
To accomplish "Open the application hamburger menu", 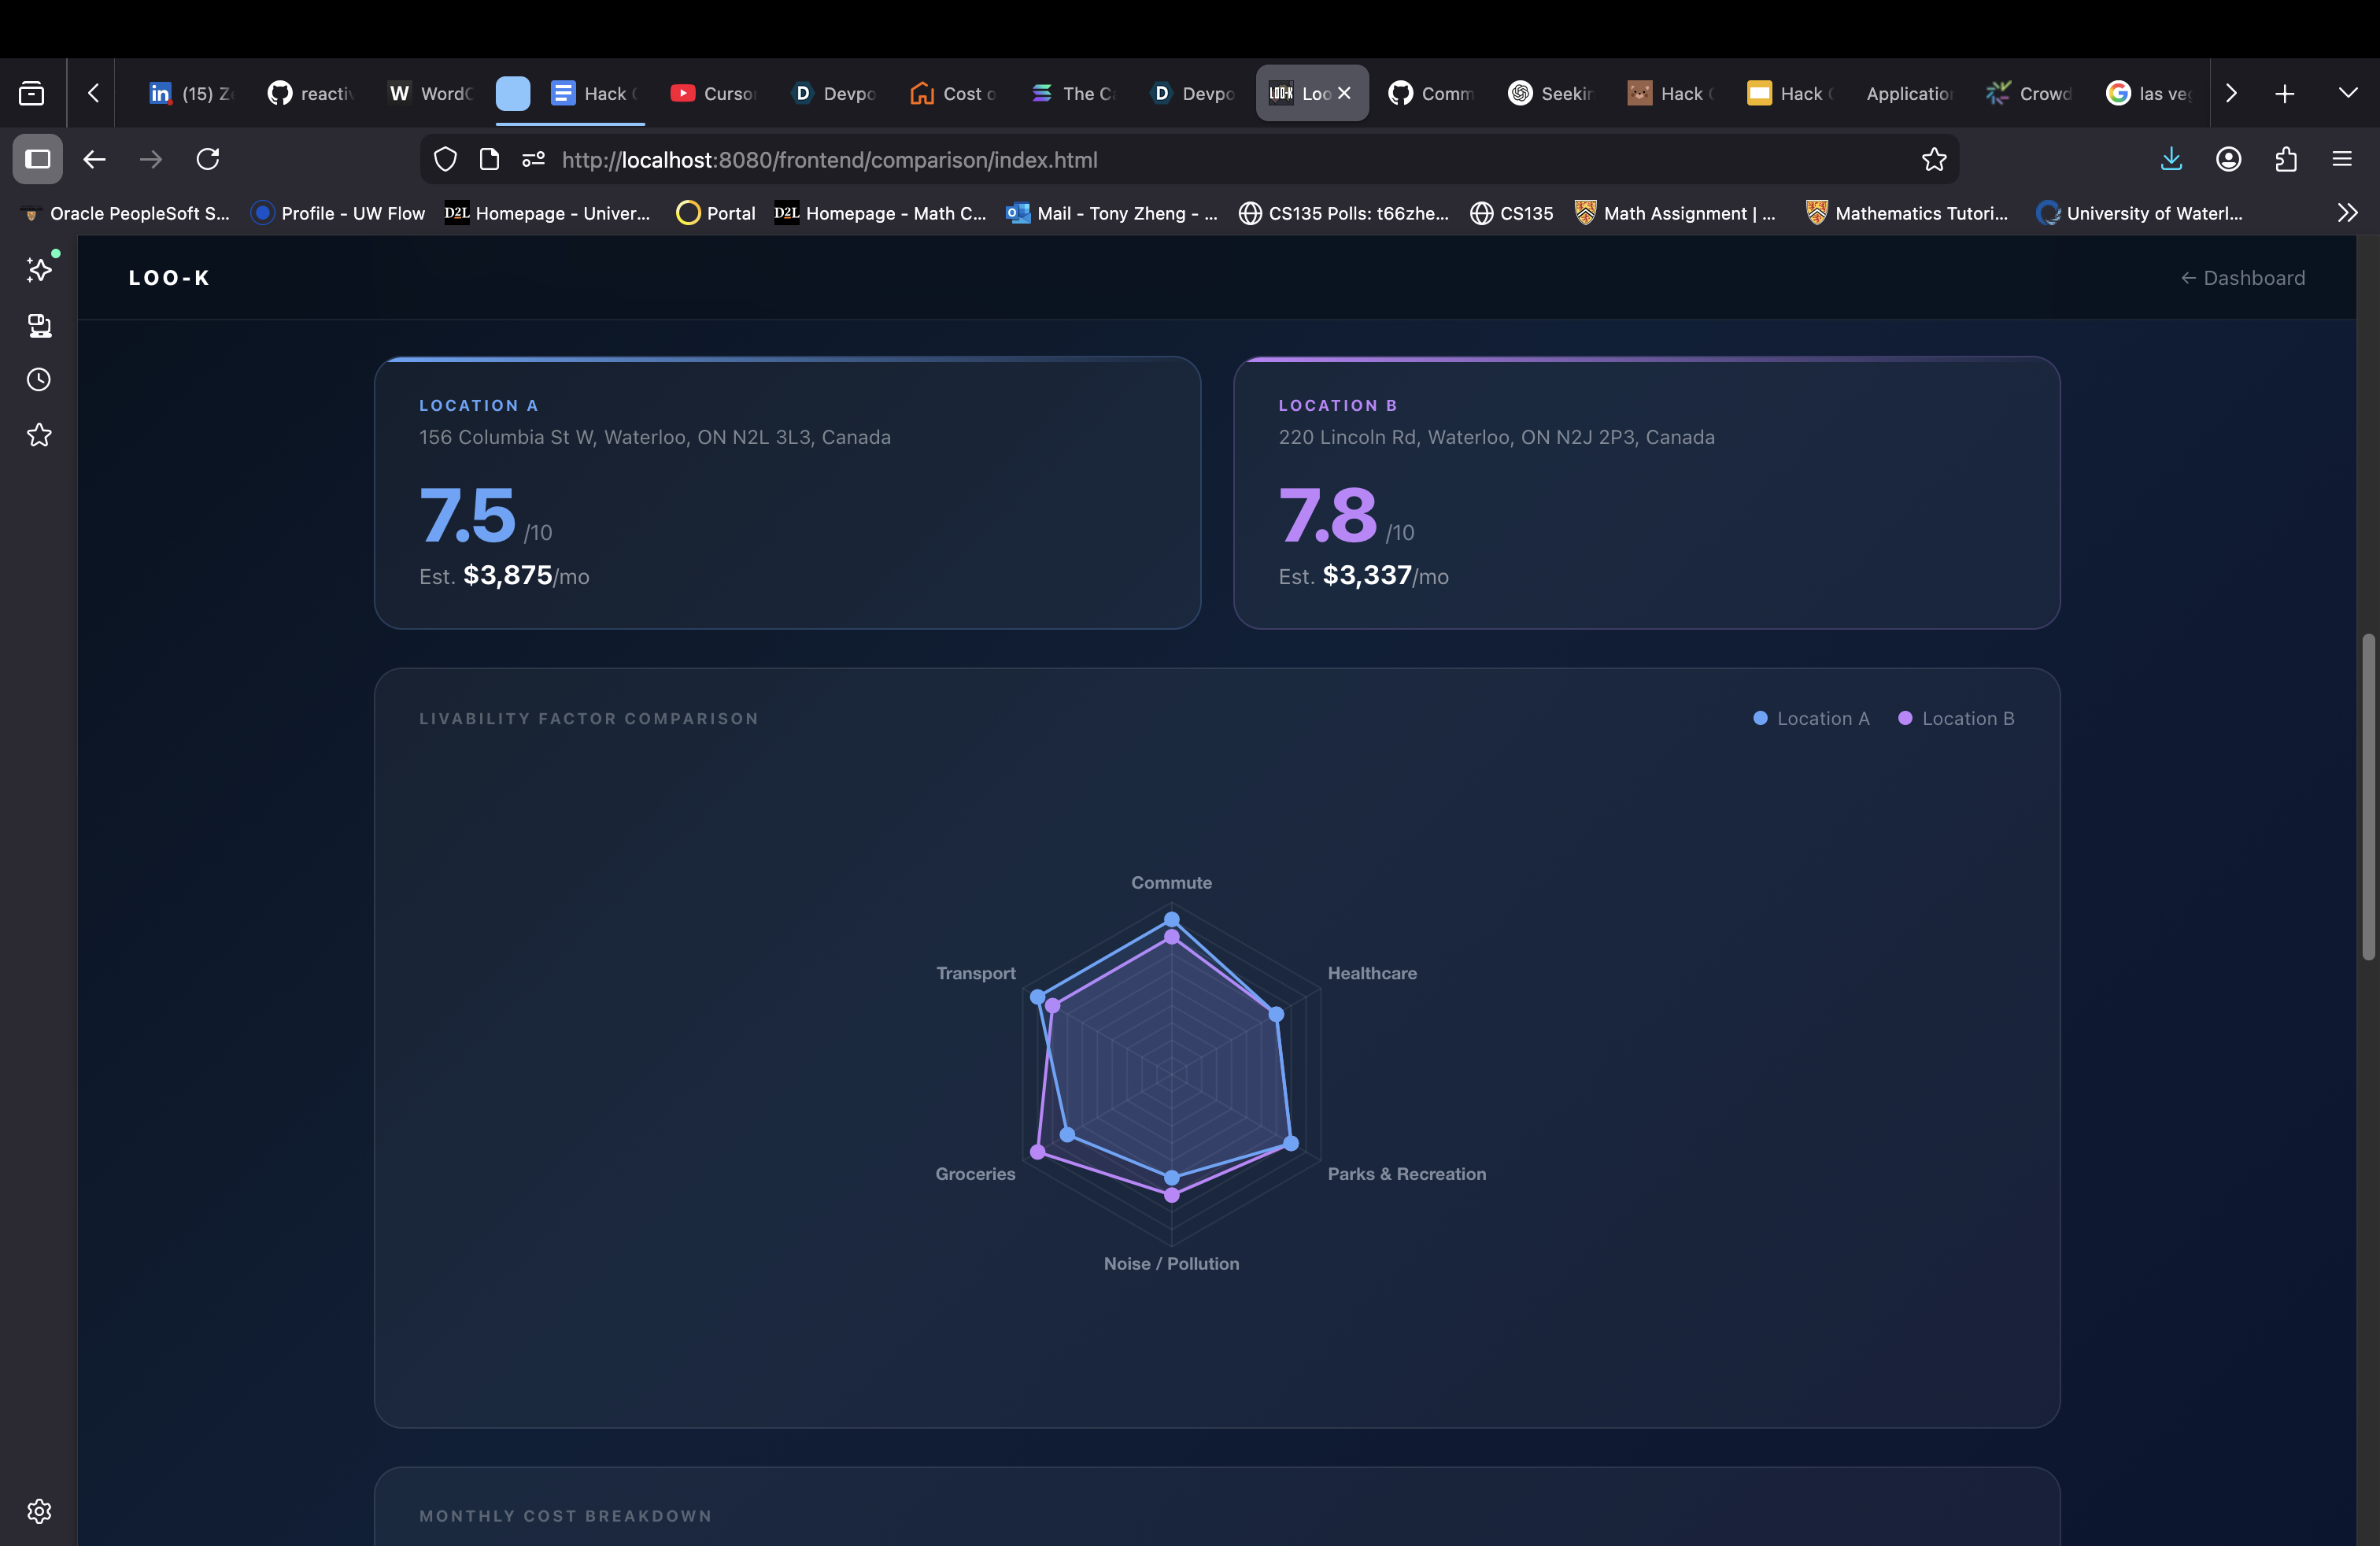I will click(2342, 160).
